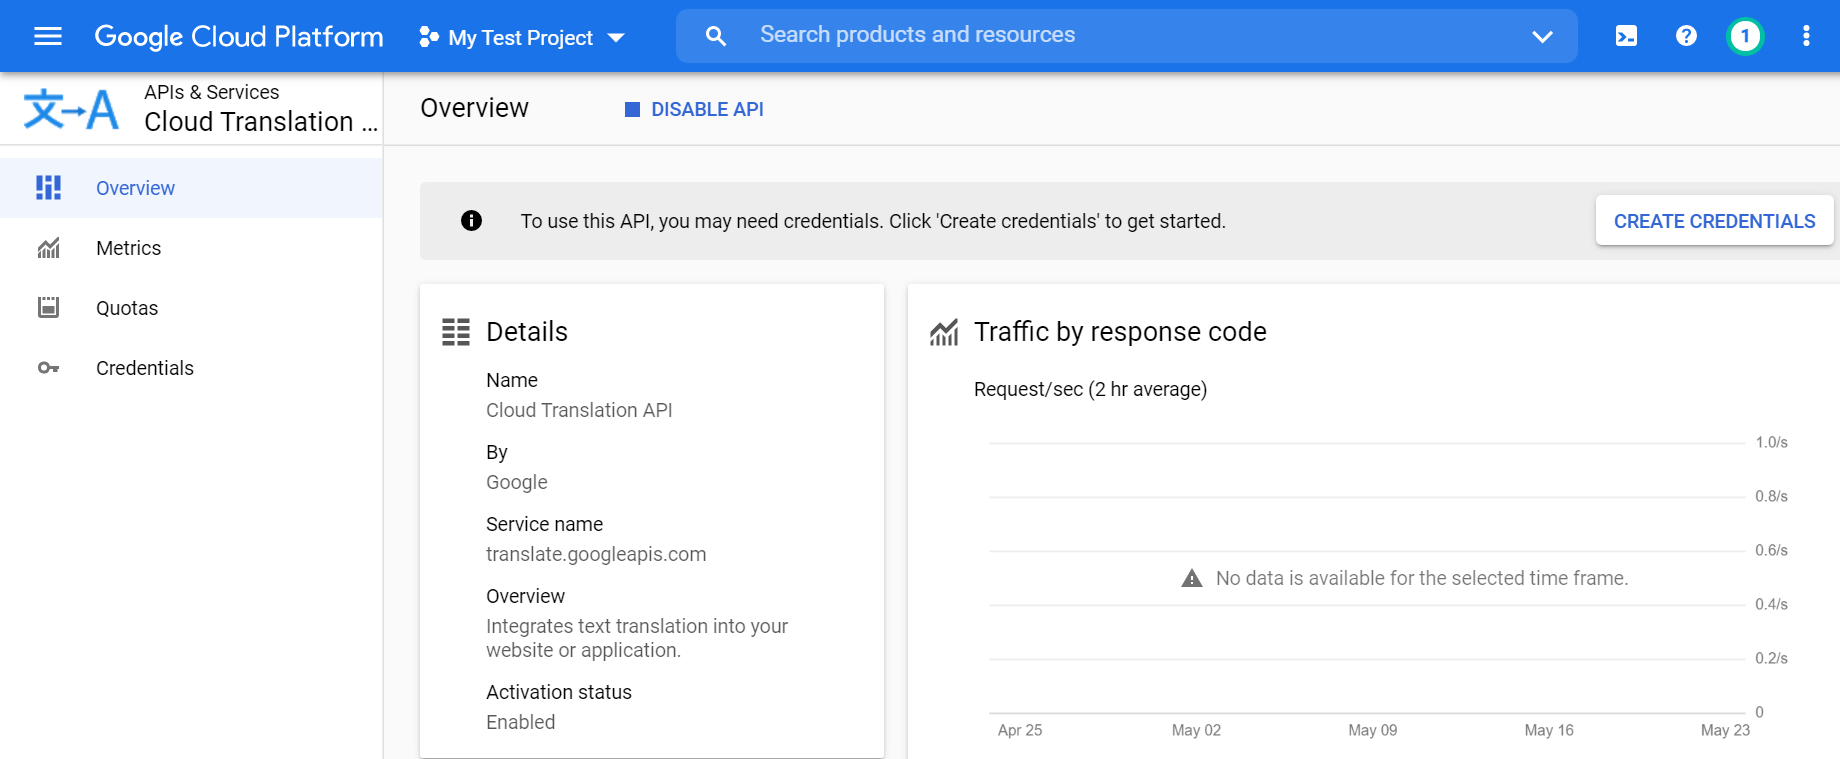1840x759 pixels.
Task: Open the Credentials sidebar item
Action: pyautogui.click(x=191, y=368)
